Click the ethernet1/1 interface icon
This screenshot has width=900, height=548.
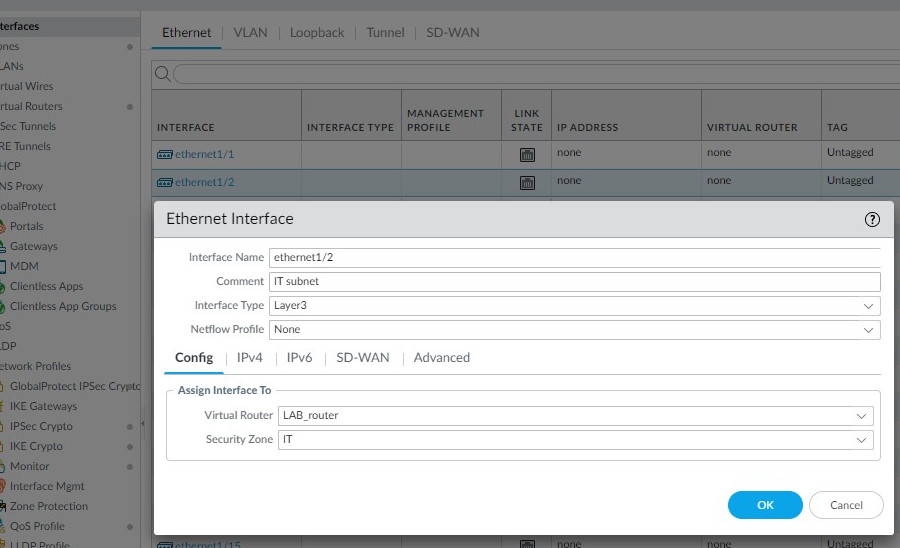point(165,154)
